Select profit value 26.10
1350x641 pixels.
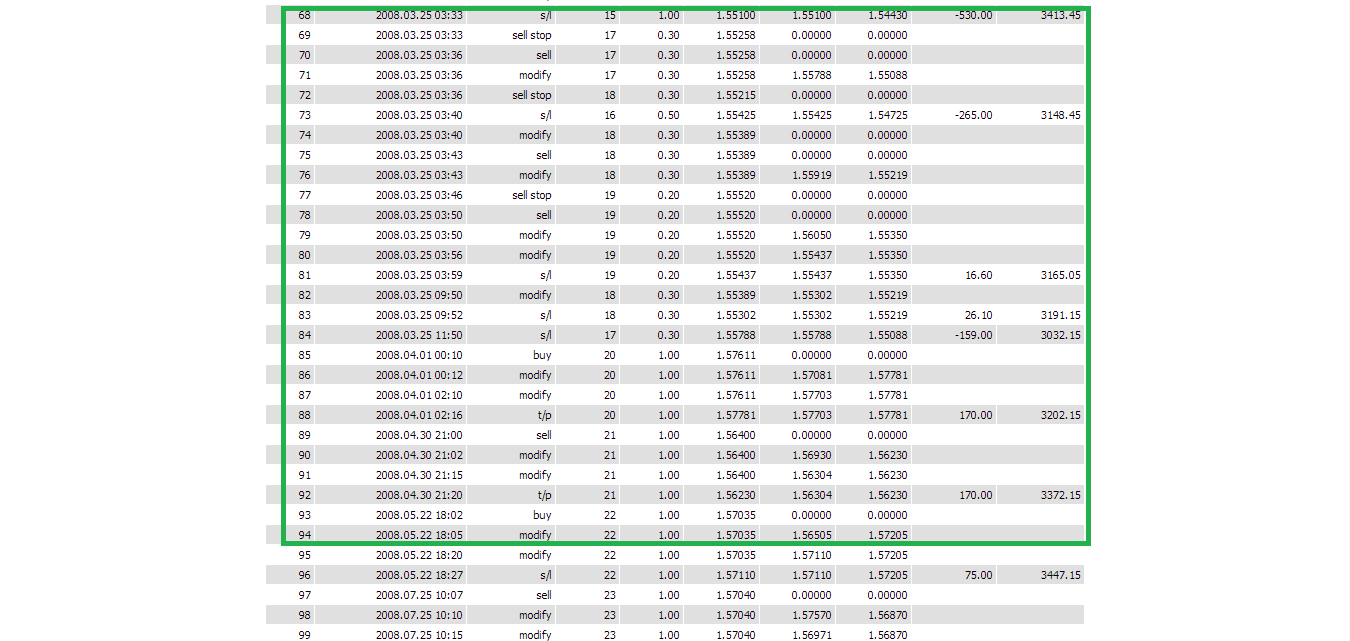pos(979,315)
